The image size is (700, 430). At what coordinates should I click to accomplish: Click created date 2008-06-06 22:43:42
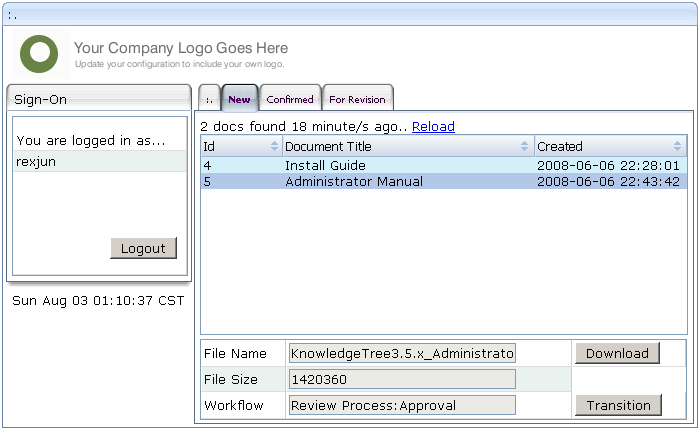(x=608, y=182)
